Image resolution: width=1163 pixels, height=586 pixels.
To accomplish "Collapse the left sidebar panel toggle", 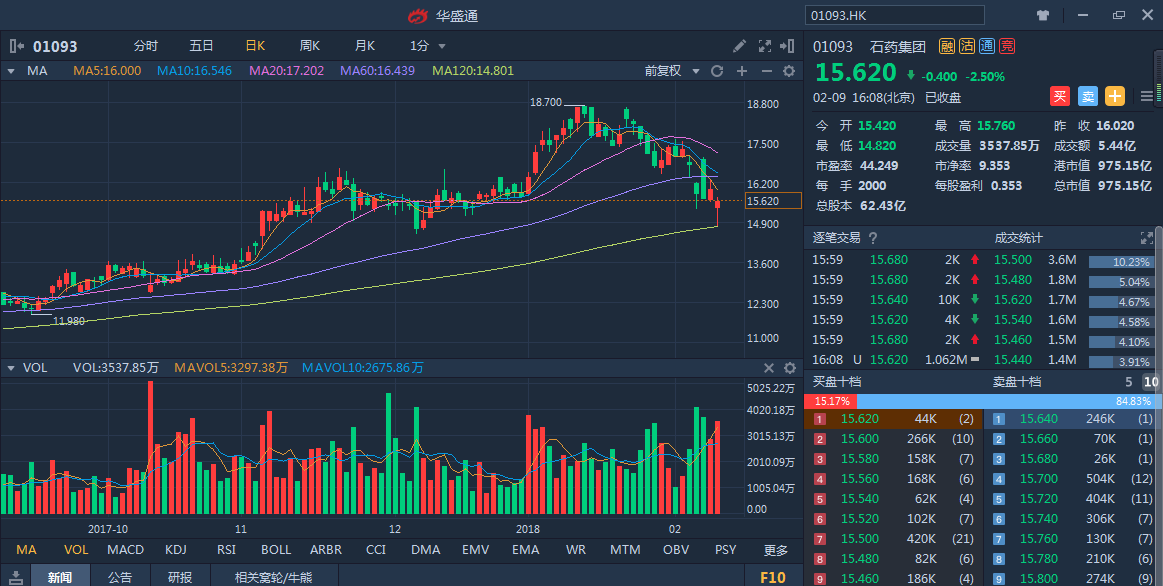I will coord(16,46).
